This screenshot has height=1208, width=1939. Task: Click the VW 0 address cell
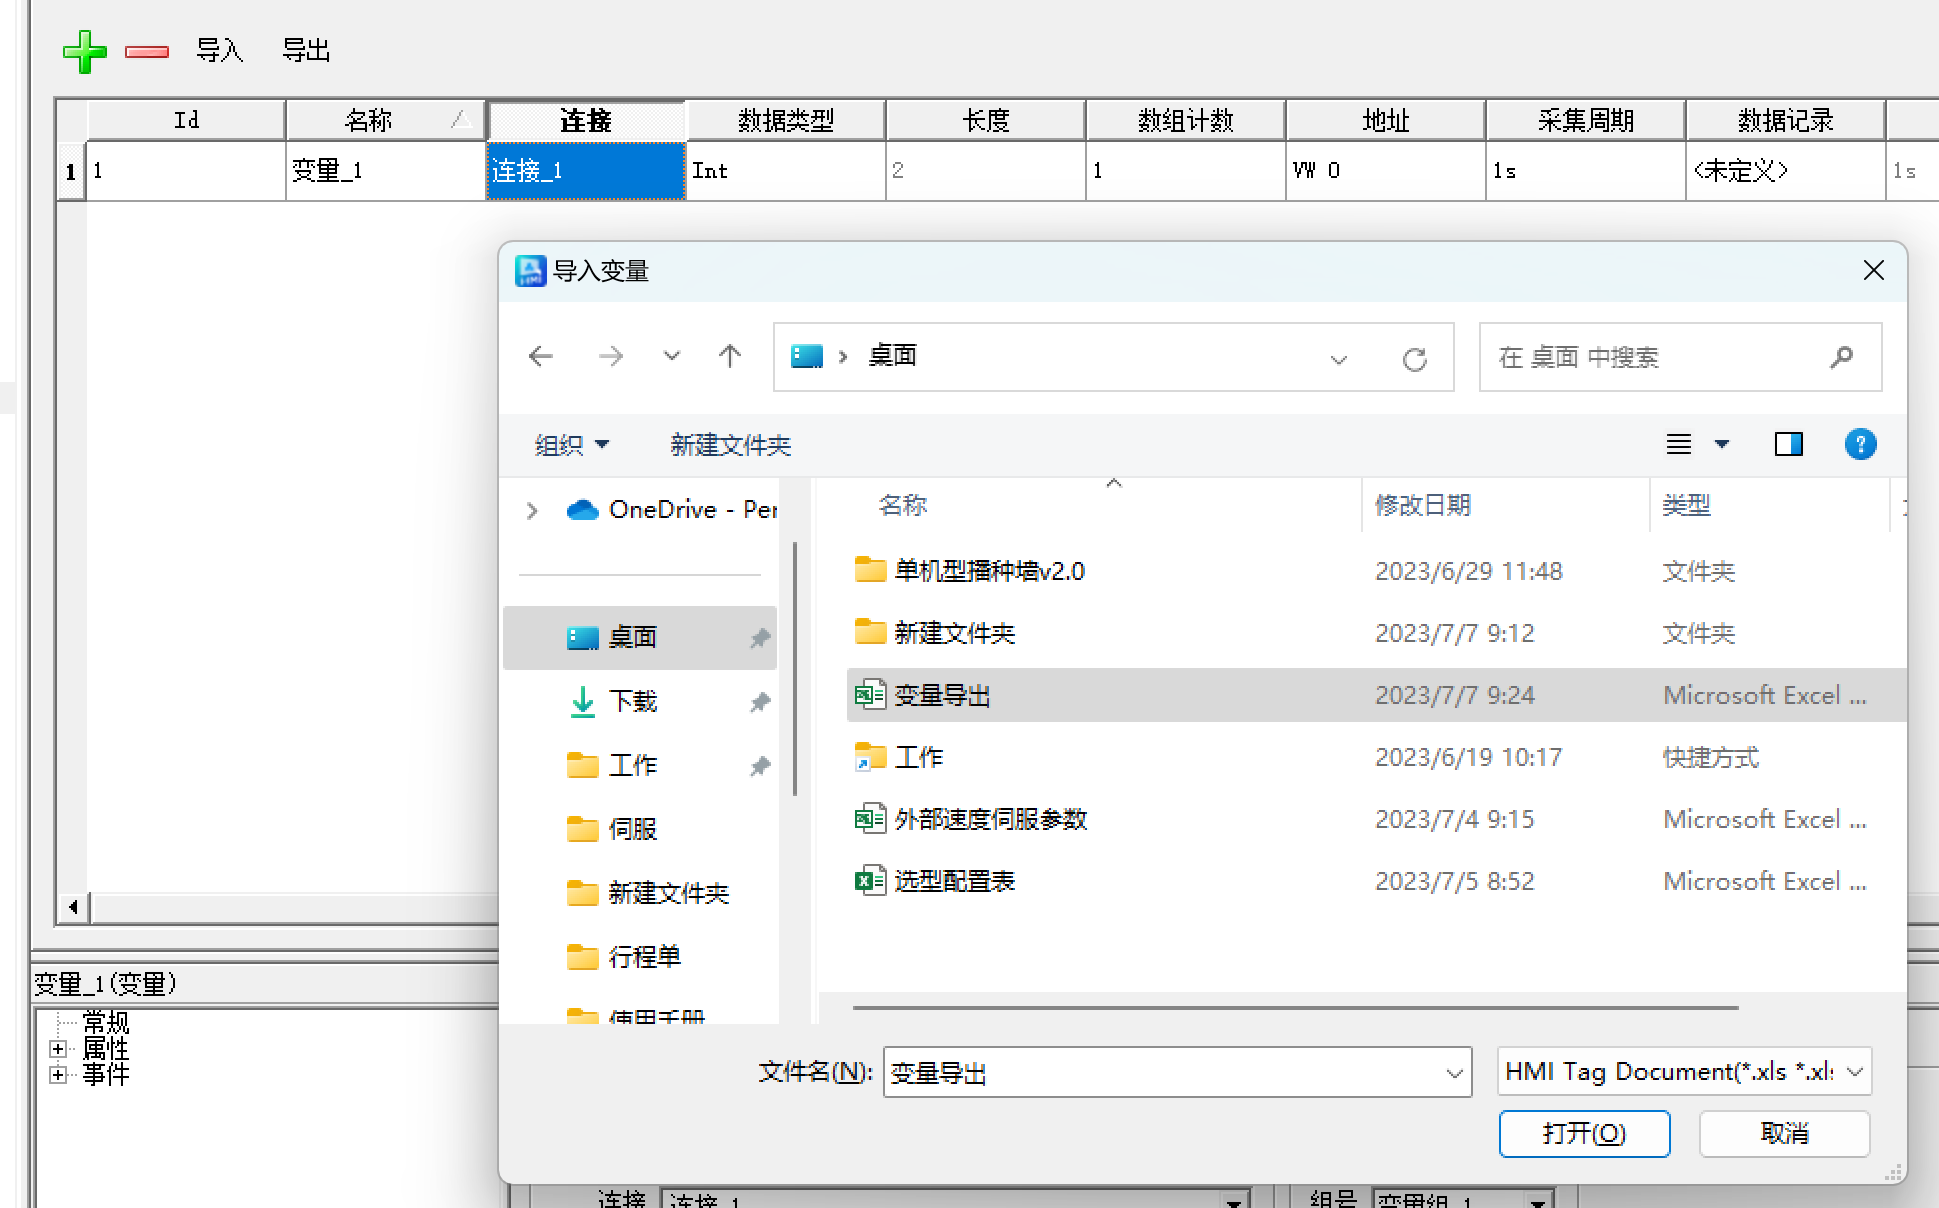[x=1386, y=171]
